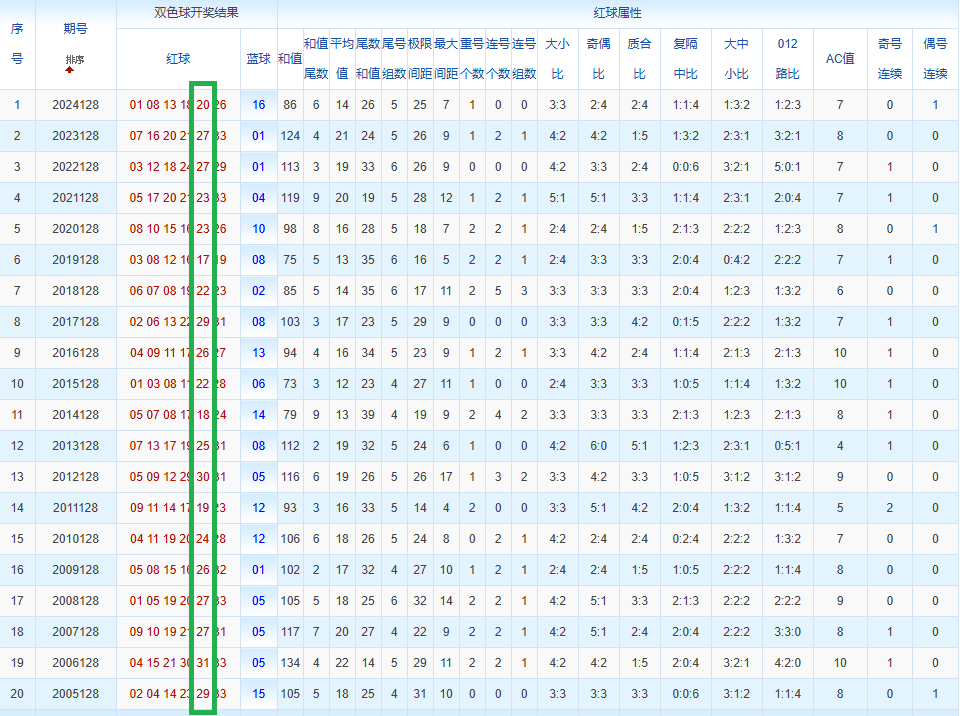The image size is (964, 716).
Task: Click blue ball 04 in row 2021128
Action: point(259,198)
